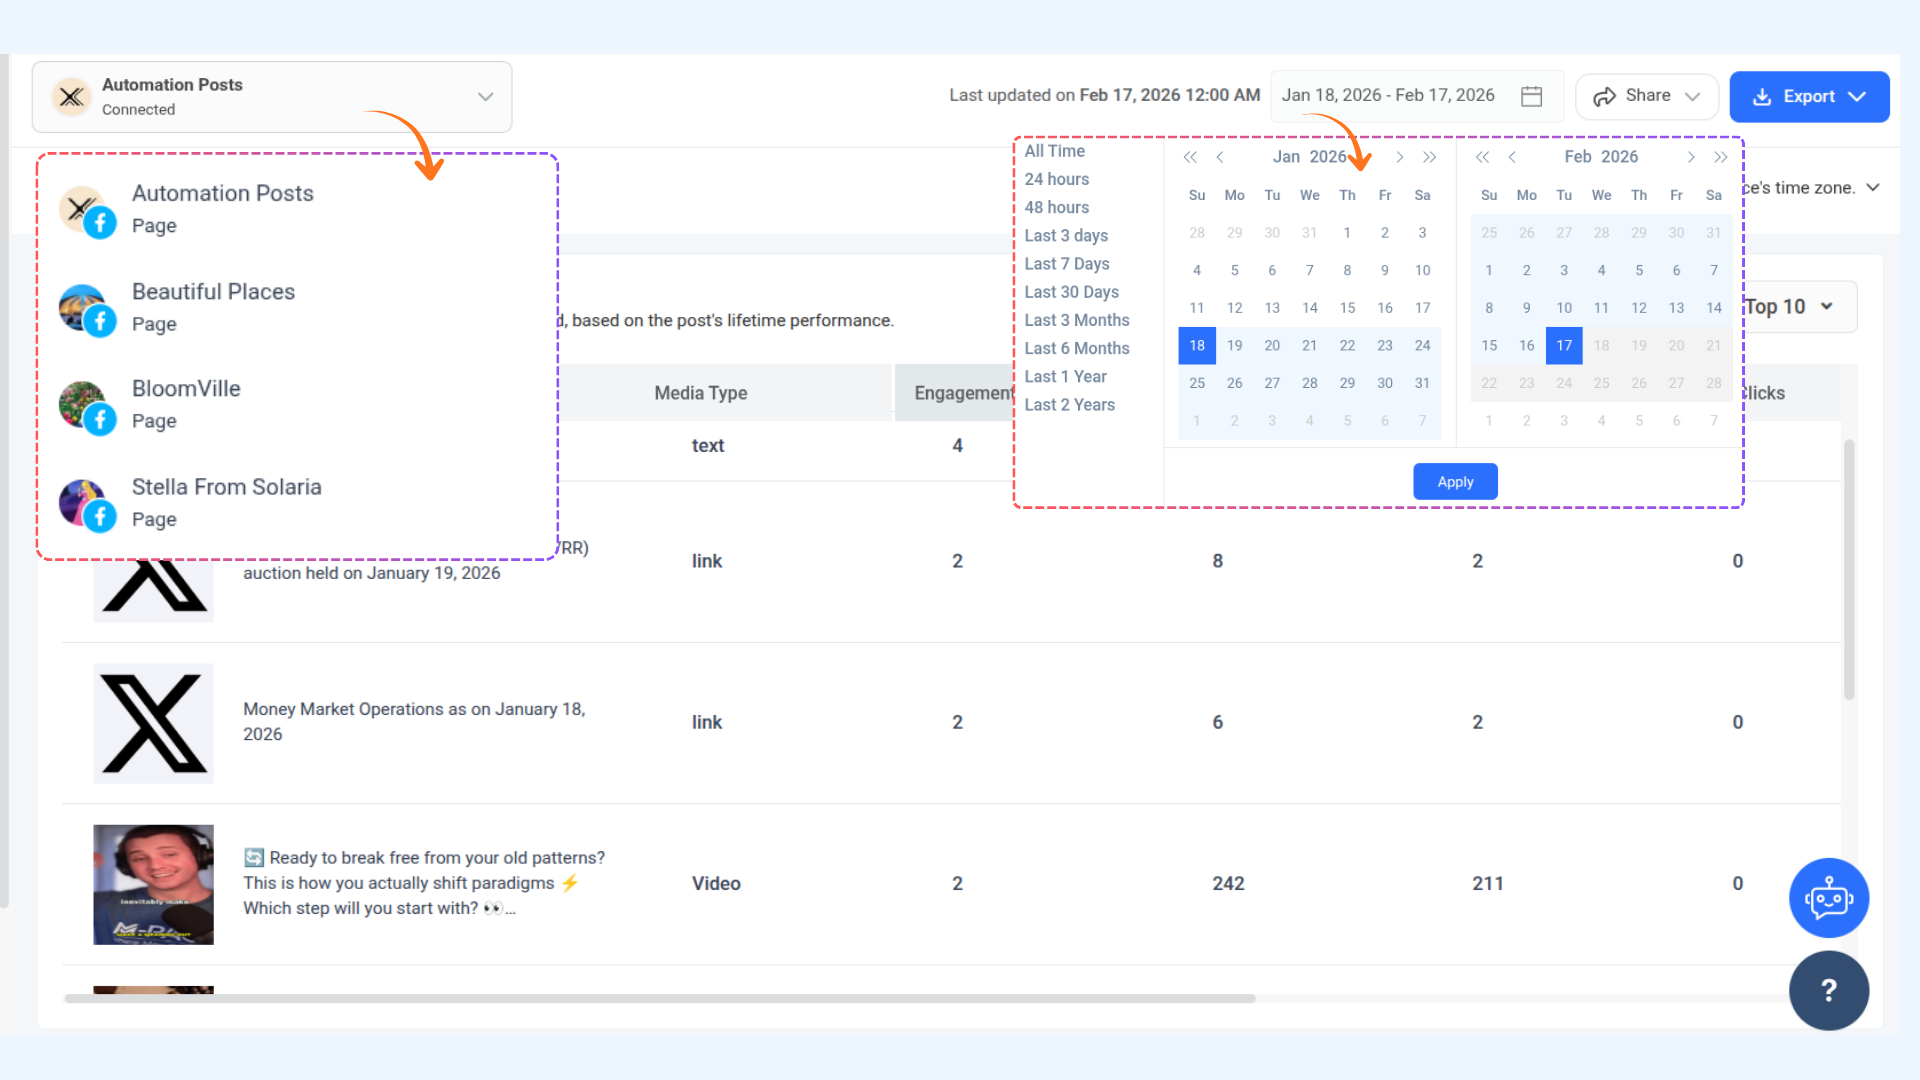The width and height of the screenshot is (1920, 1080).
Task: Apply the selected date range
Action: pyautogui.click(x=1454, y=482)
